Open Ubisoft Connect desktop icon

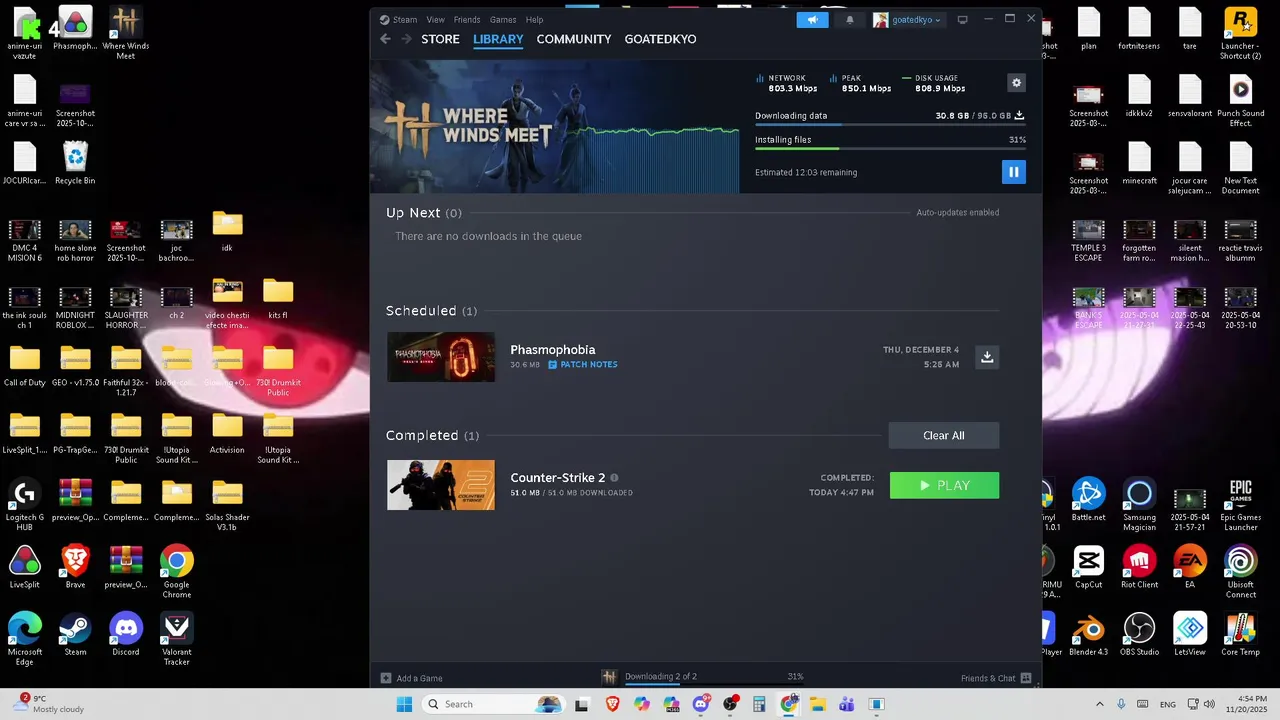point(1240,572)
